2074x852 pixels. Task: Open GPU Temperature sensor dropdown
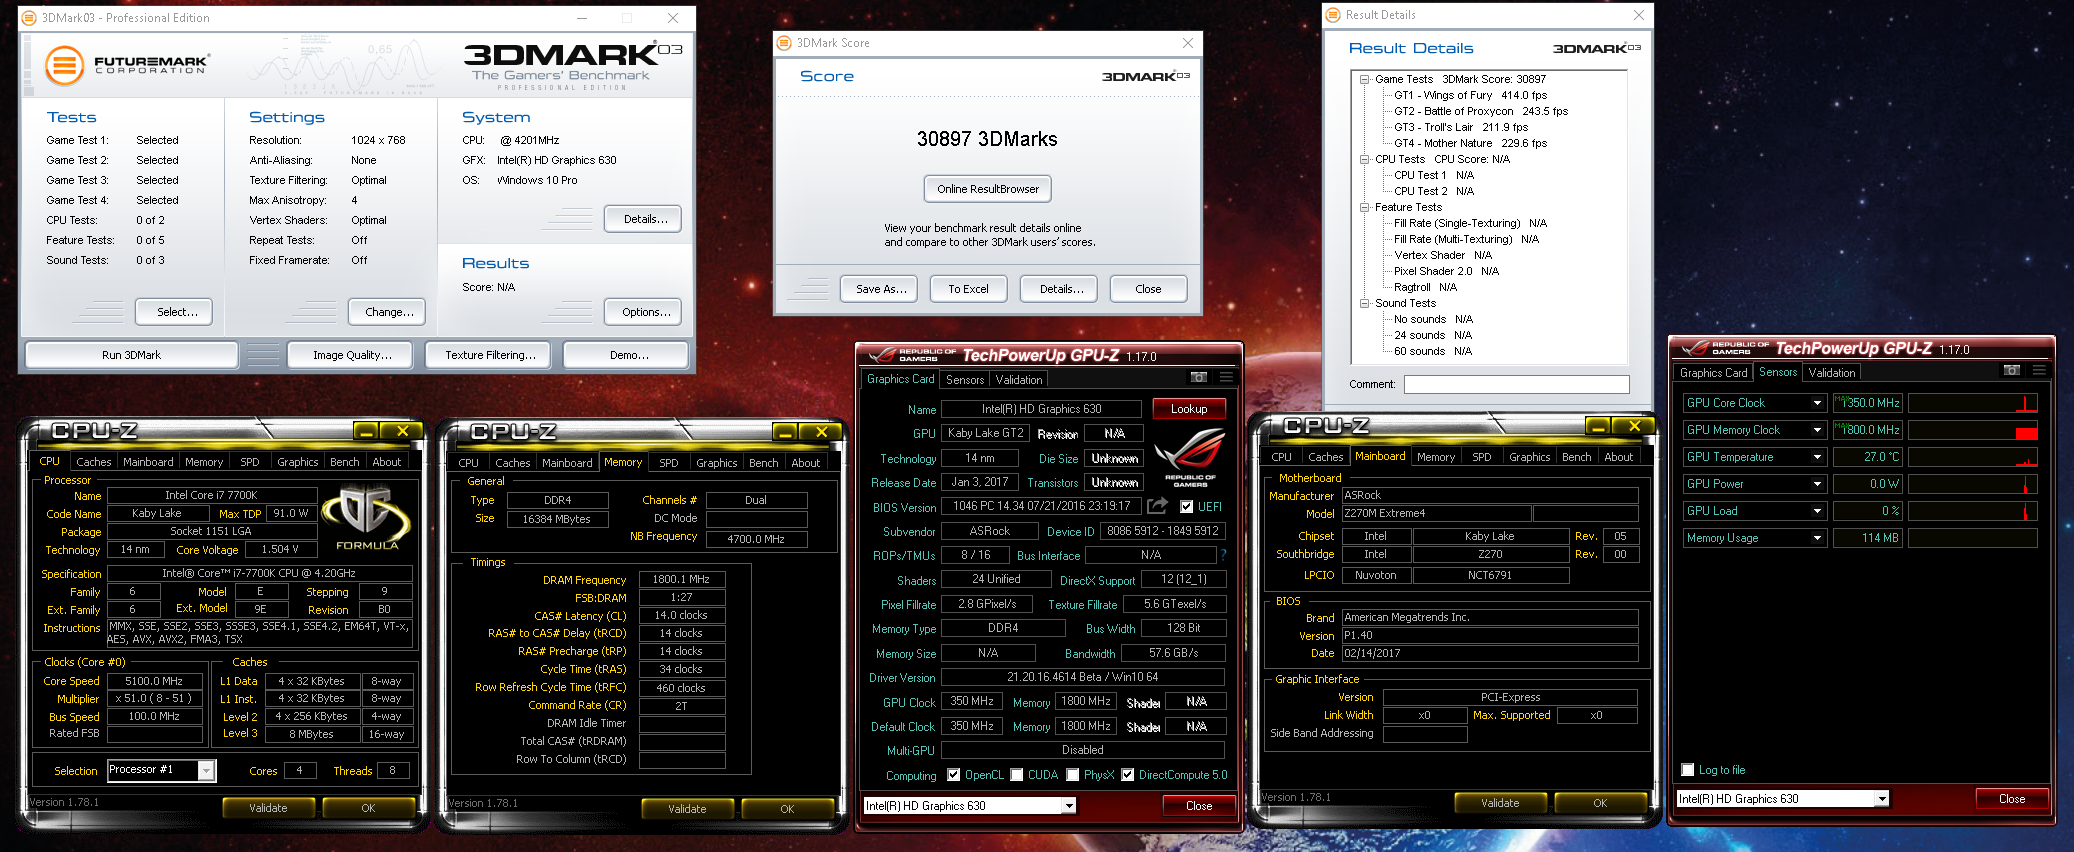click(1817, 457)
